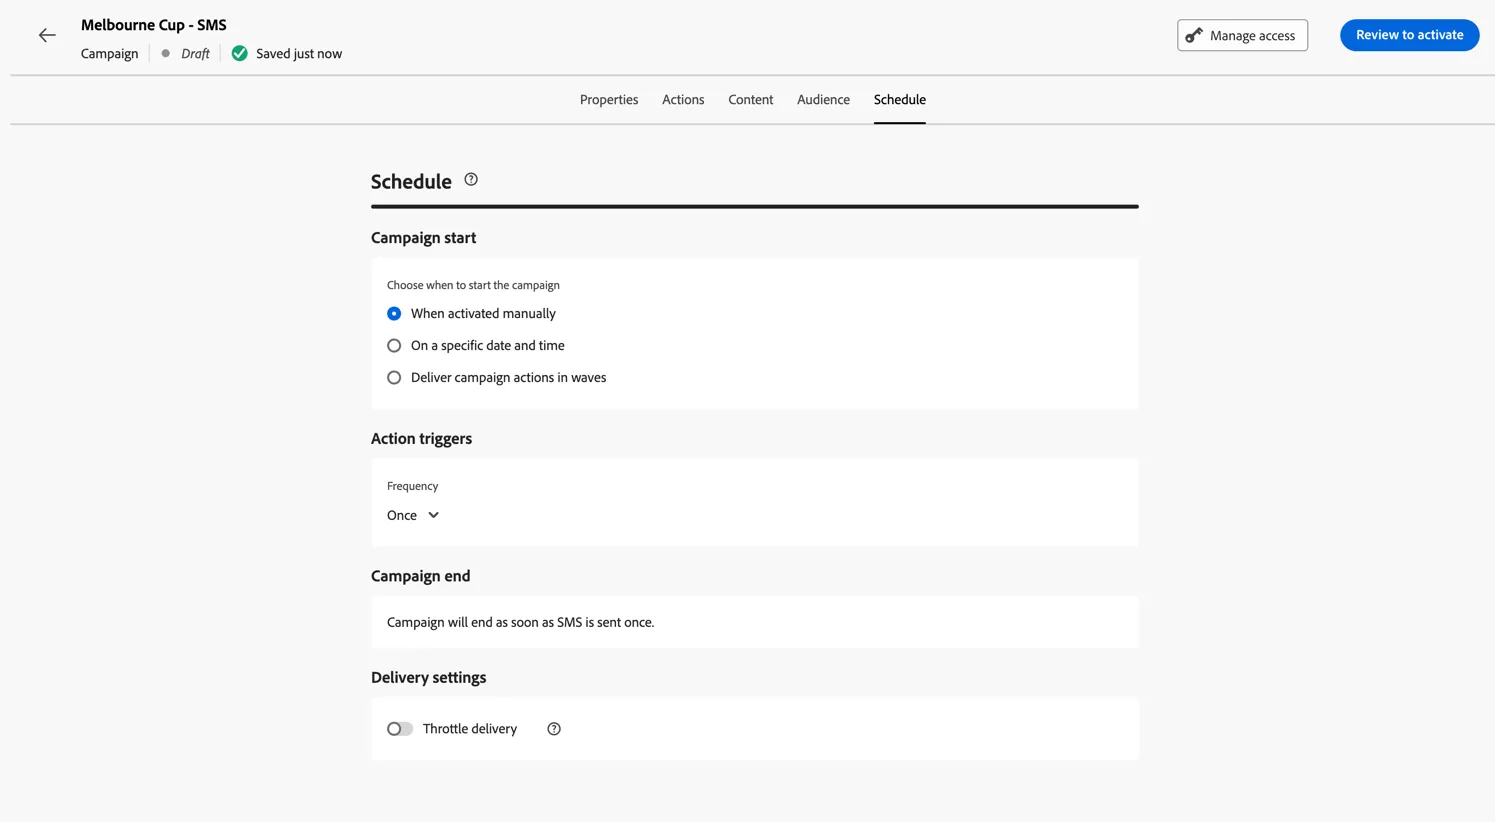Open the Frequency Once dropdown
Image resolution: width=1495 pixels, height=822 pixels.
pyautogui.click(x=413, y=515)
